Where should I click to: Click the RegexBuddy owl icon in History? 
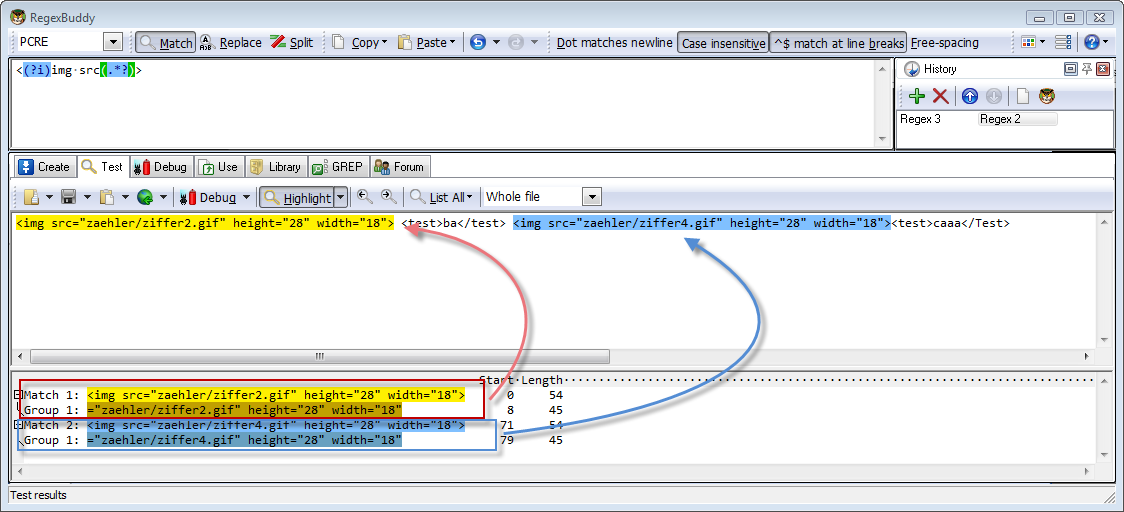(1047, 96)
